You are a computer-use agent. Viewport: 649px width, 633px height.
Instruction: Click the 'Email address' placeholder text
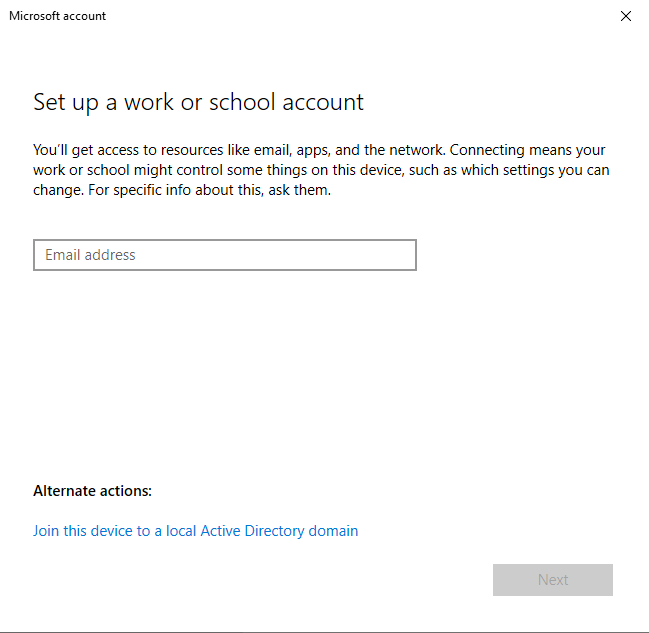pyautogui.click(x=90, y=255)
